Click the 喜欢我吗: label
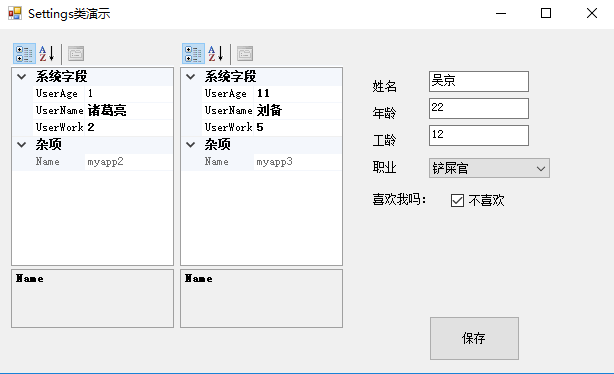 coord(399,200)
